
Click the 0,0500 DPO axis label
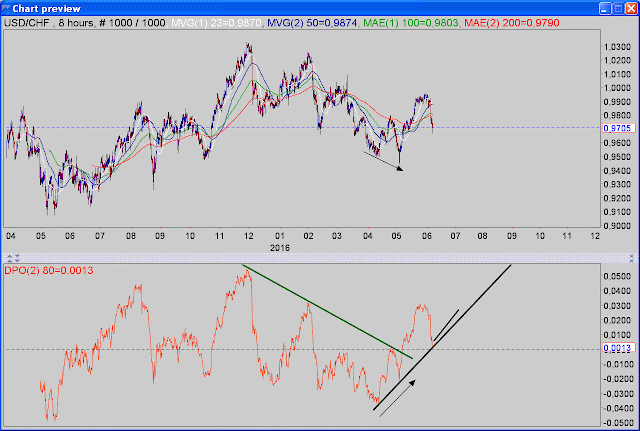(x=618, y=276)
